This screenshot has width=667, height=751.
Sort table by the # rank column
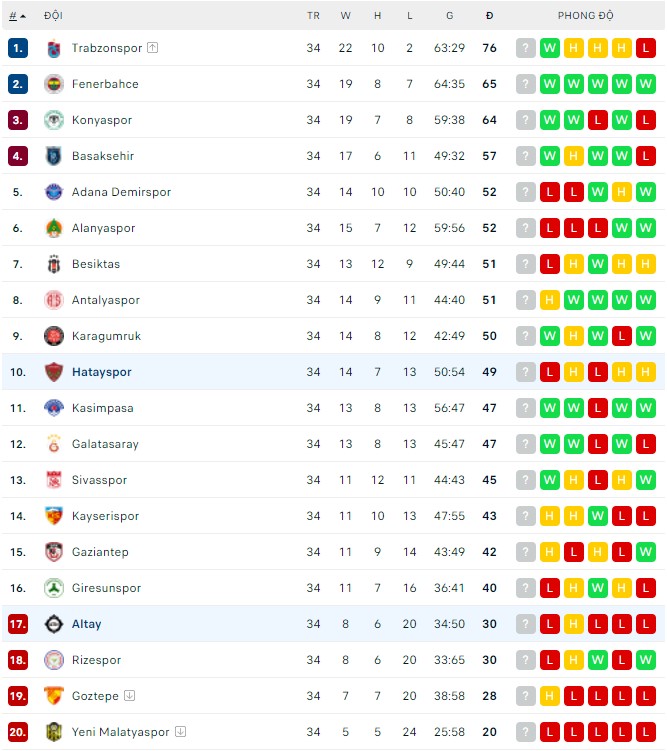pos(17,16)
